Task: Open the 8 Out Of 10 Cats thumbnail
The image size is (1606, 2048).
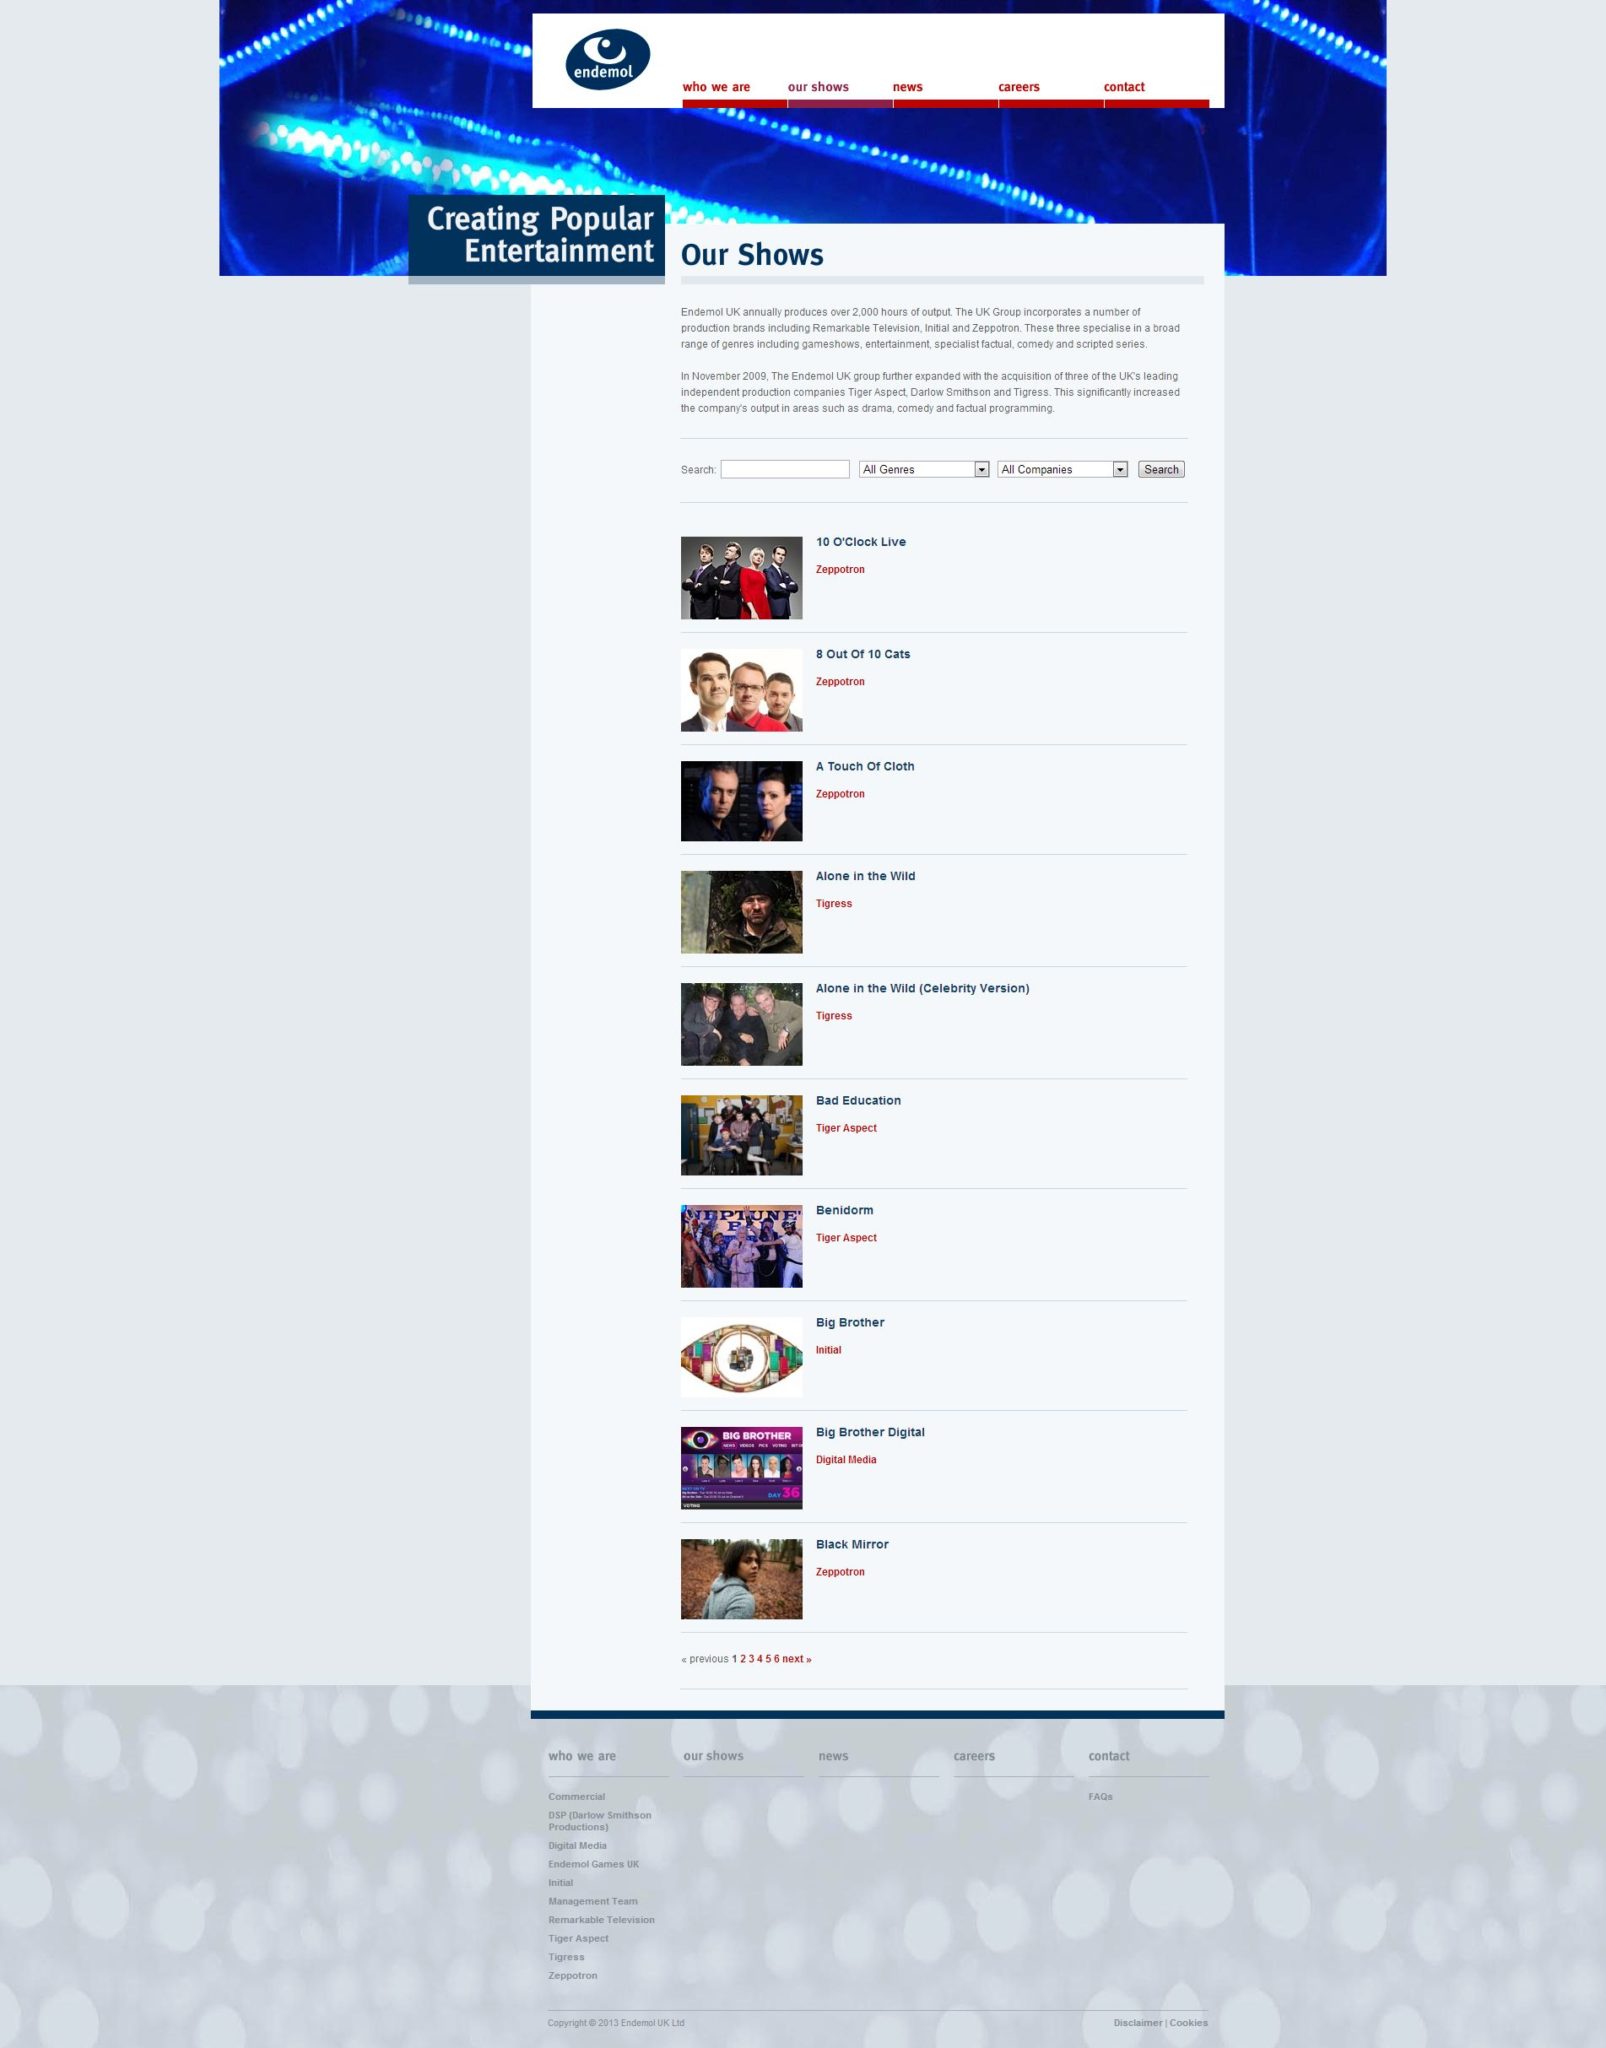Action: click(741, 689)
